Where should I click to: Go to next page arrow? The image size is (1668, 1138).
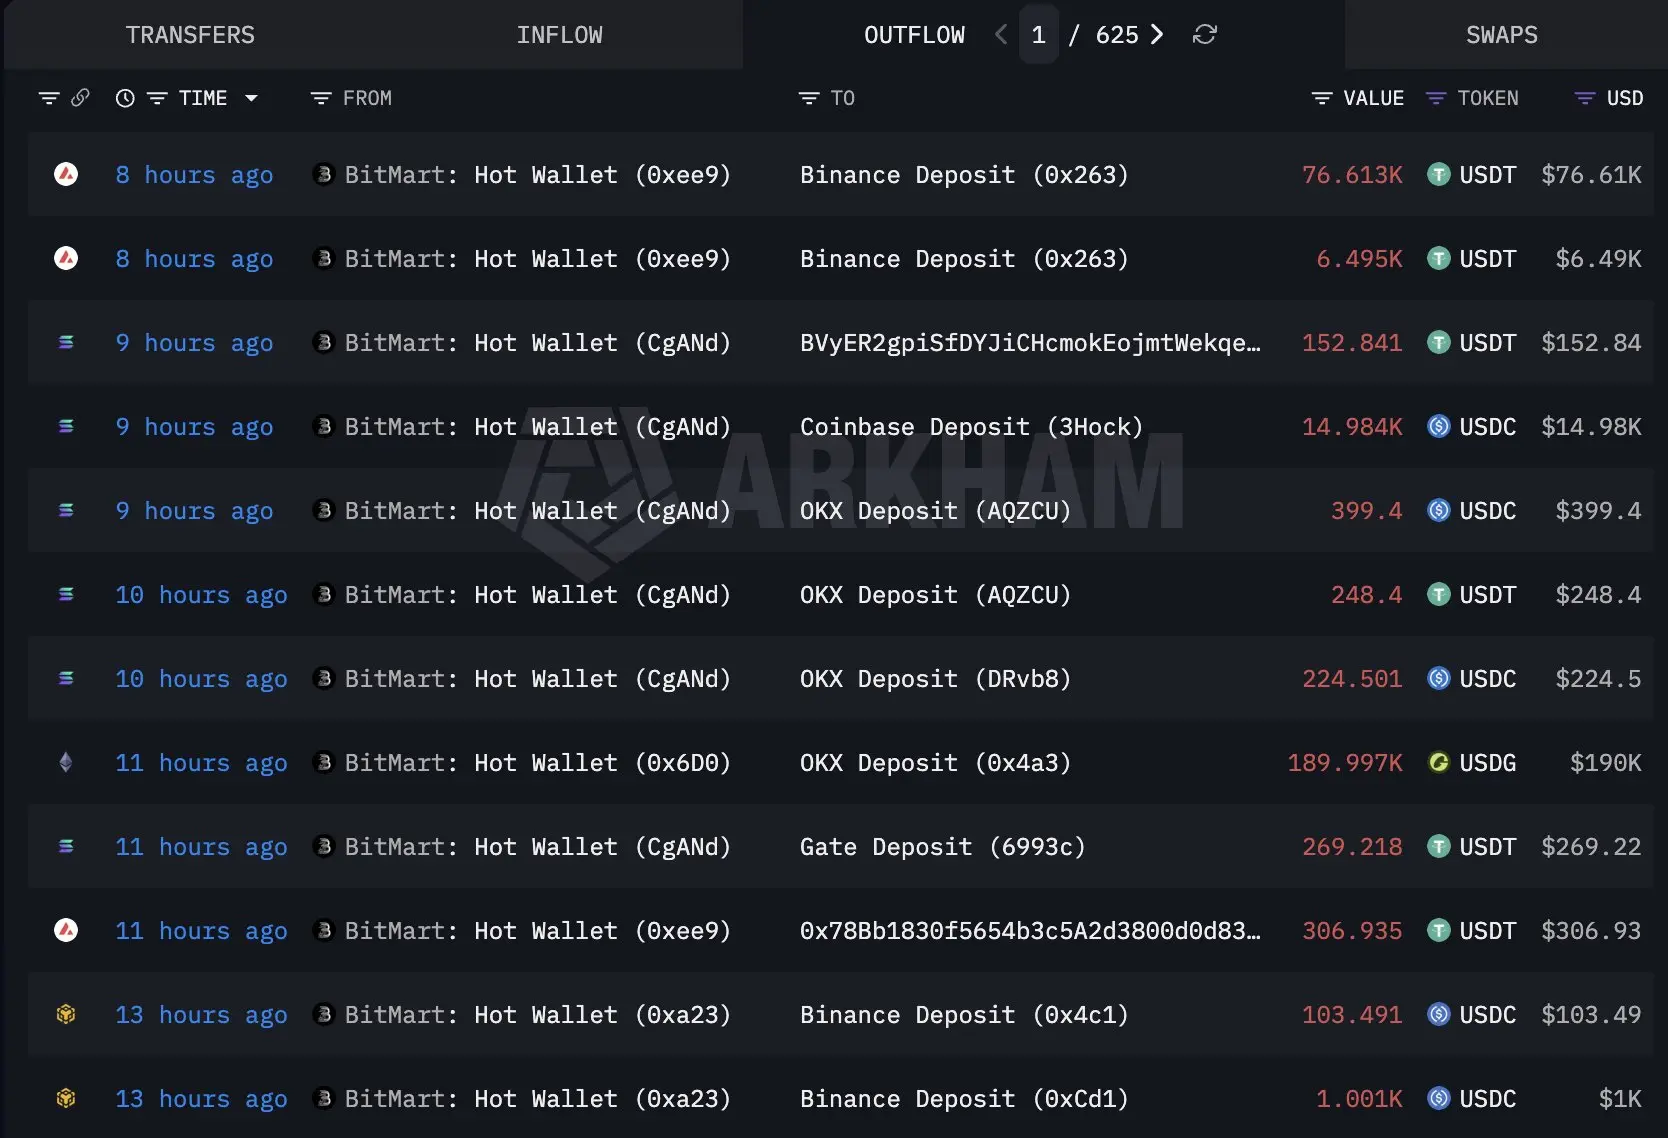(x=1157, y=35)
